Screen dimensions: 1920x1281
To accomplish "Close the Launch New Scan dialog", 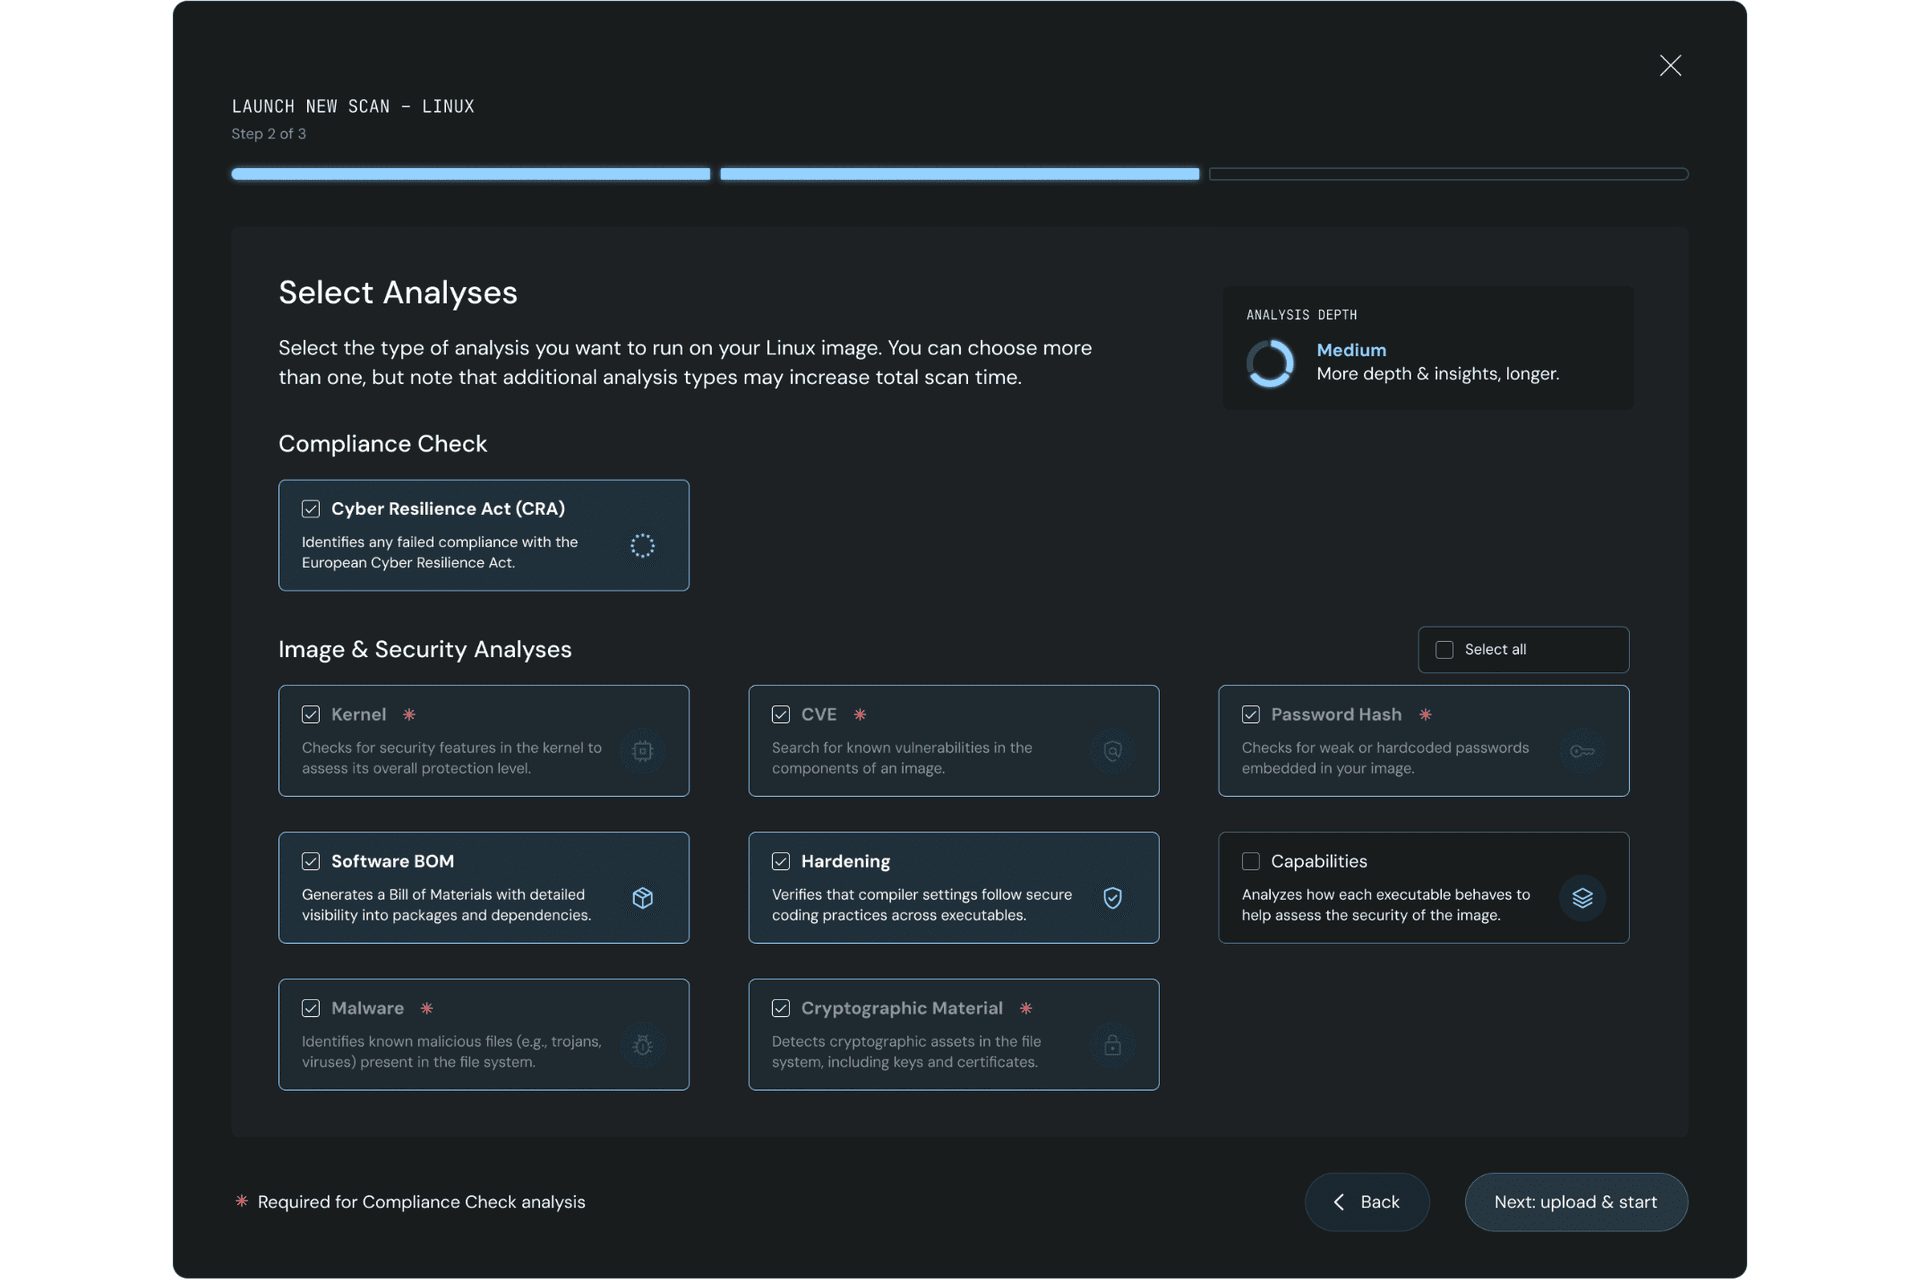I will click(x=1670, y=66).
